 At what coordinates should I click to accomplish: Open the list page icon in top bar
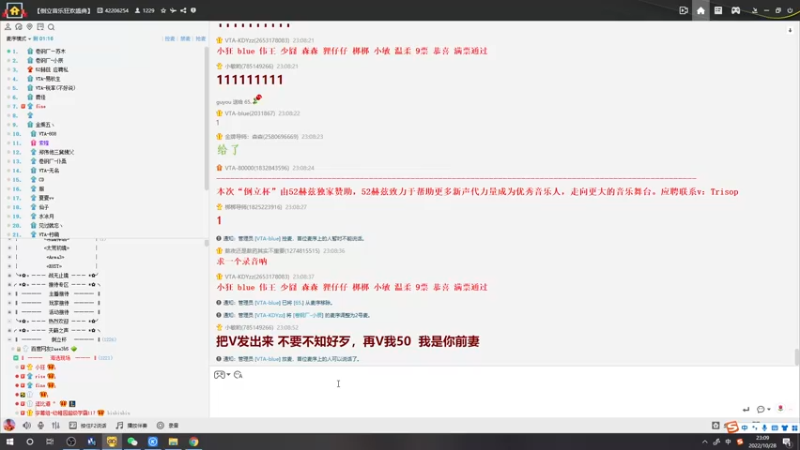pyautogui.click(x=718, y=10)
